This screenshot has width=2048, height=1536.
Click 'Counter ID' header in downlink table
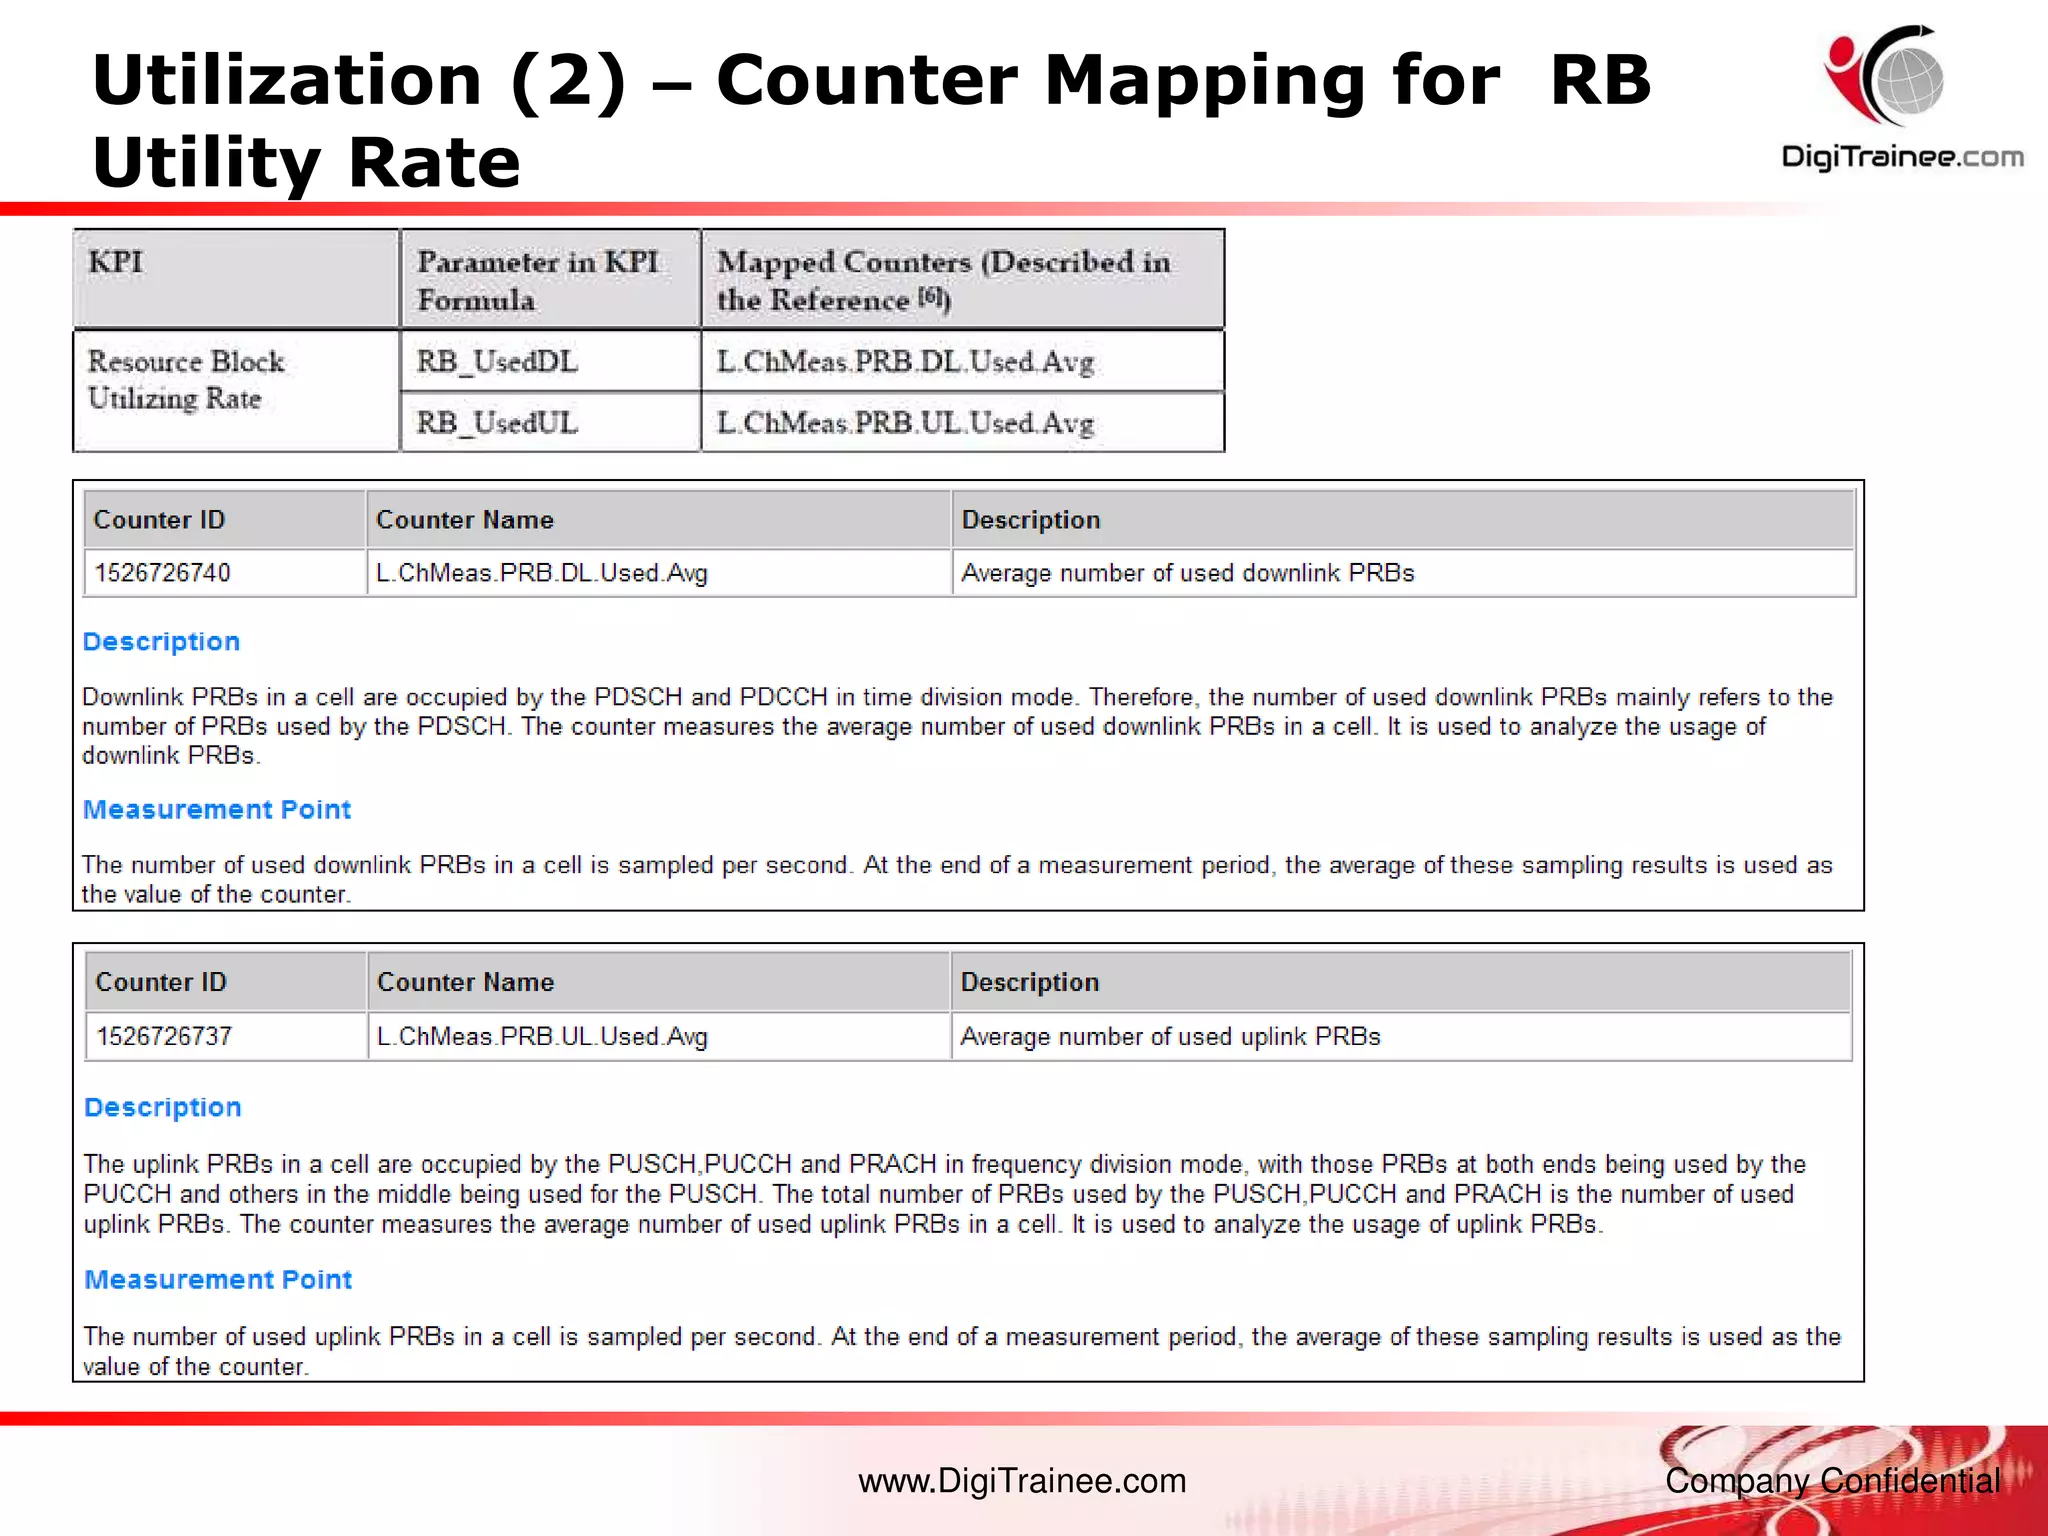pos(225,519)
